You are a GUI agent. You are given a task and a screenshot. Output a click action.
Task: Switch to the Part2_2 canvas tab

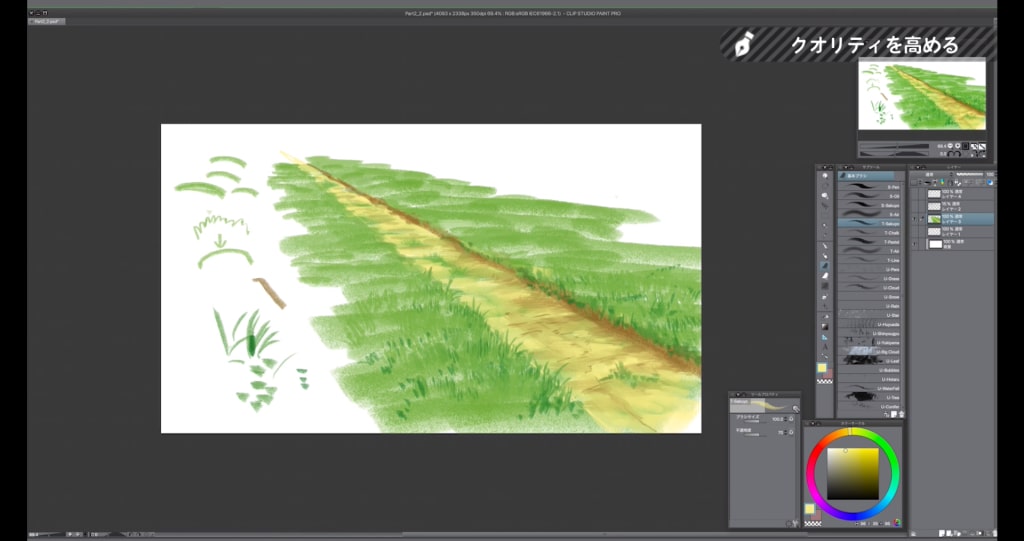coord(48,20)
